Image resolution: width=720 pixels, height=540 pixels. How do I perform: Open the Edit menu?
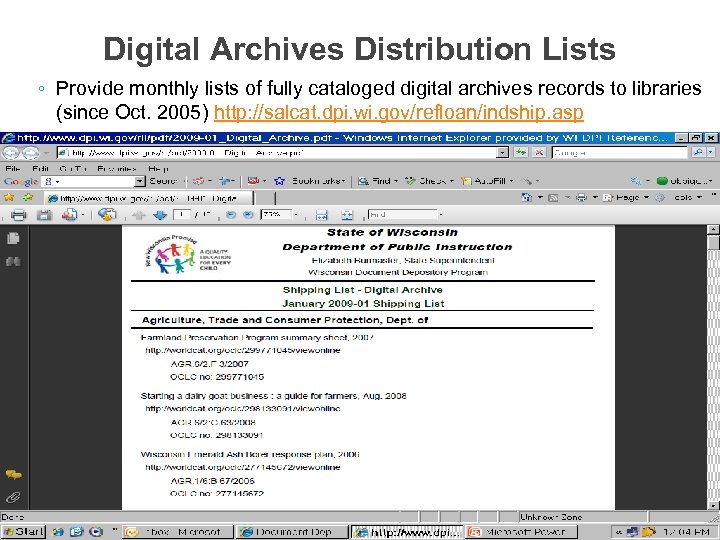coord(40,169)
